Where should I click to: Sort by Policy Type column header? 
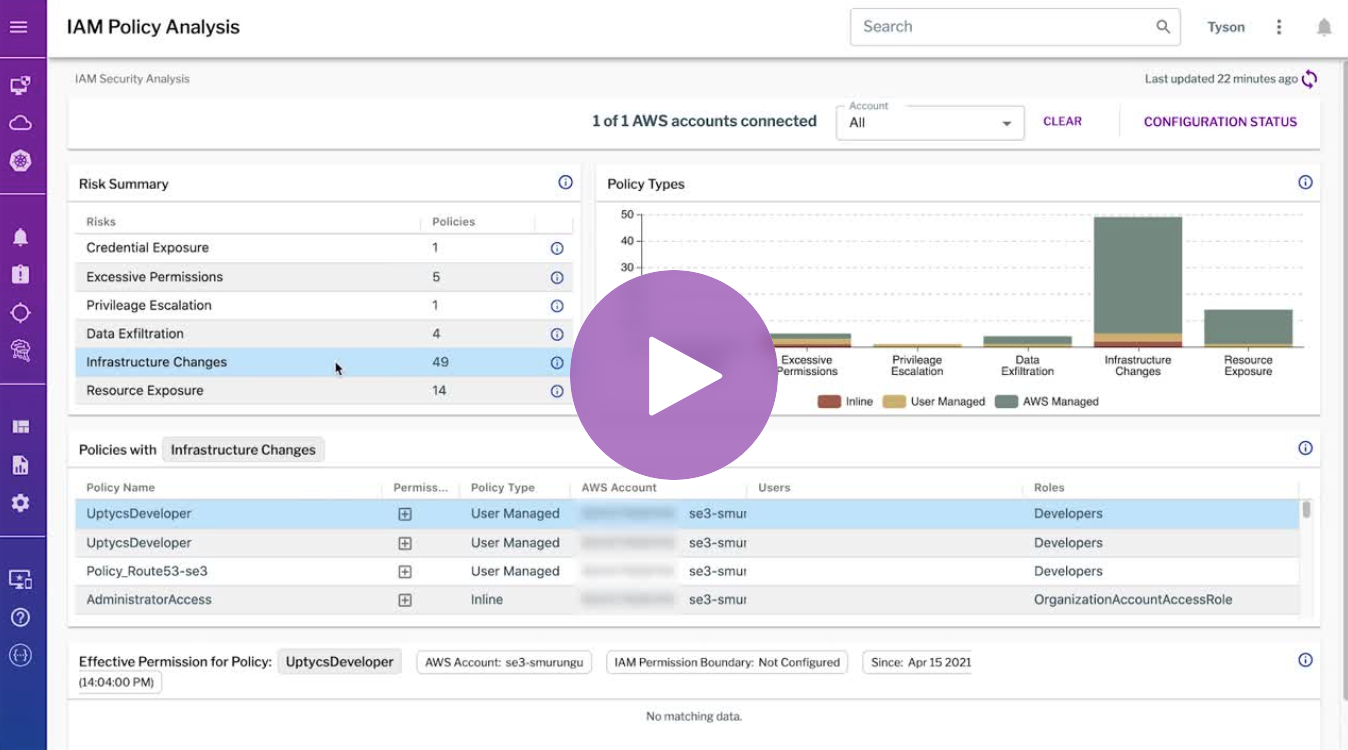(x=503, y=488)
